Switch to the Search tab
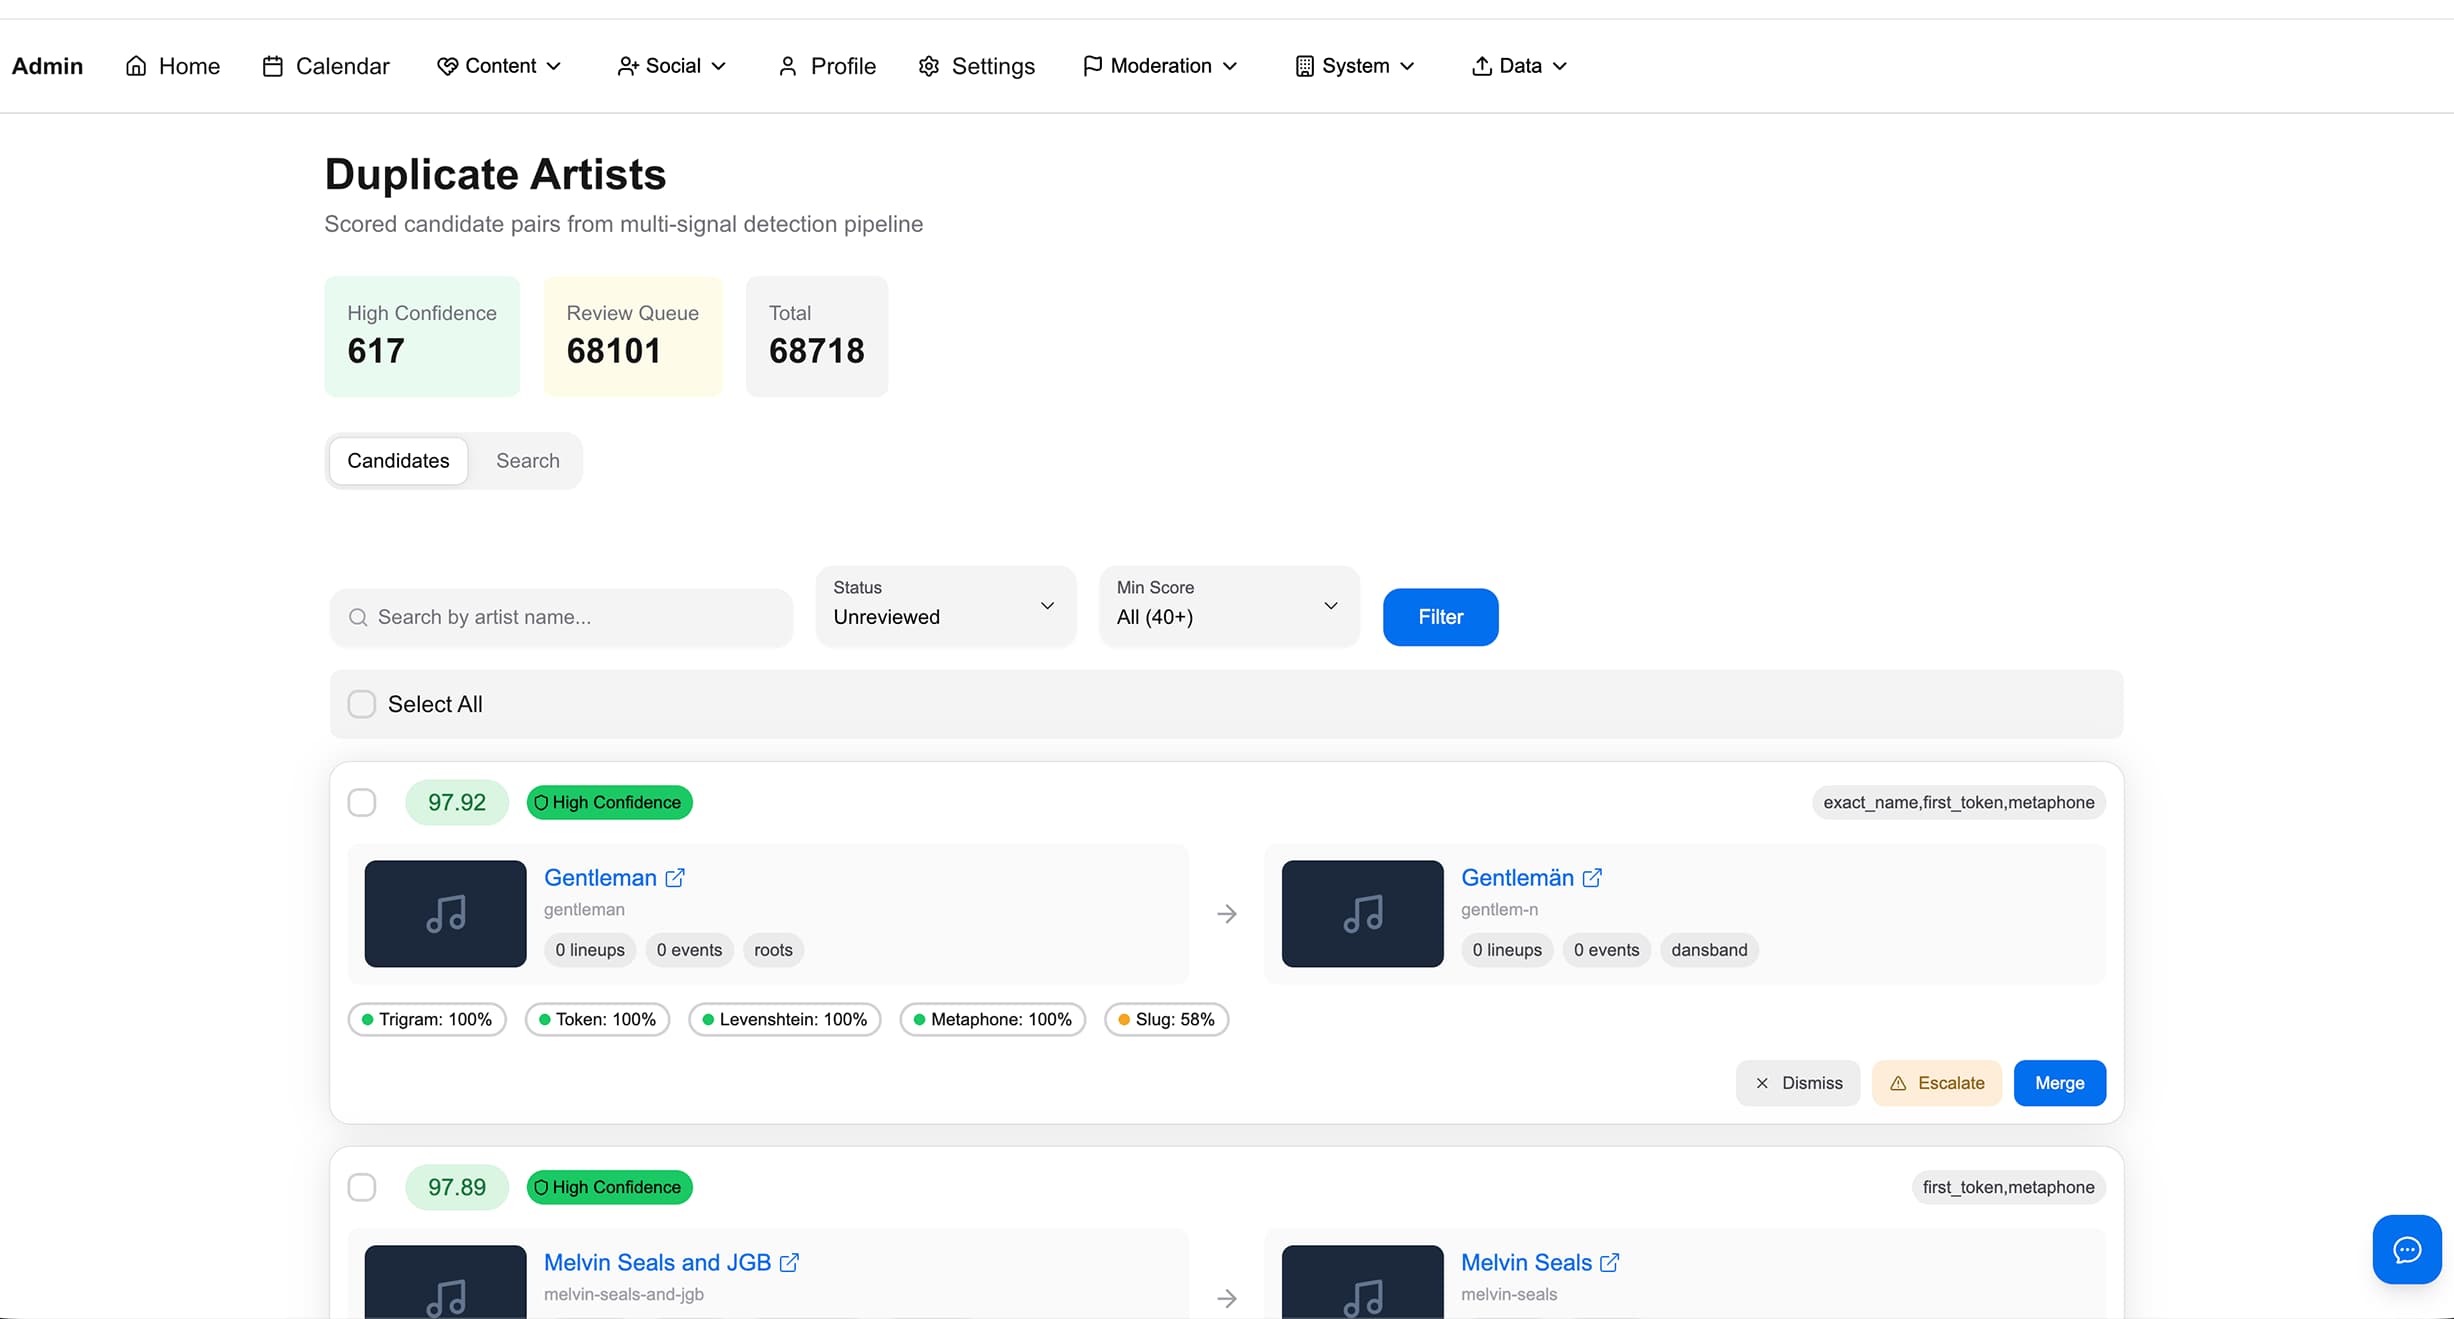This screenshot has width=2454, height=1319. pyautogui.click(x=527, y=460)
